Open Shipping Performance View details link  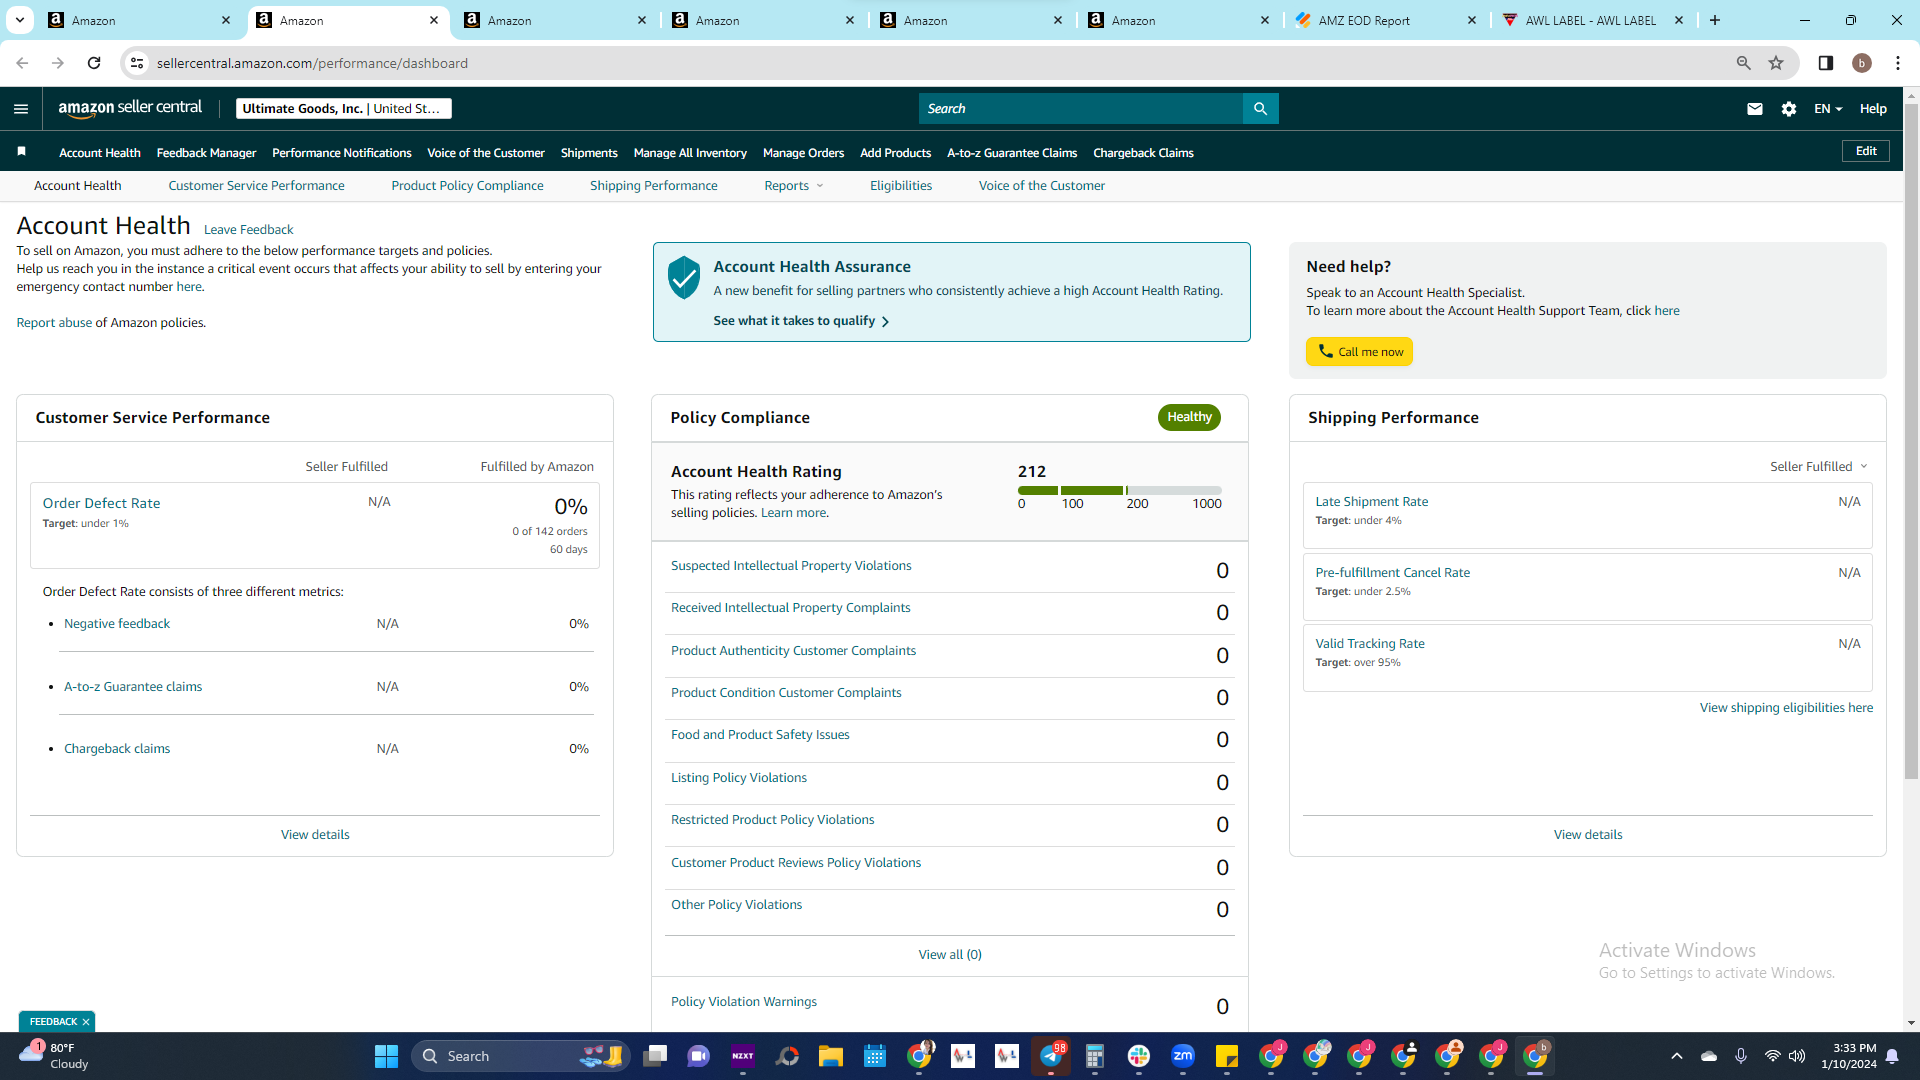[1588, 835]
